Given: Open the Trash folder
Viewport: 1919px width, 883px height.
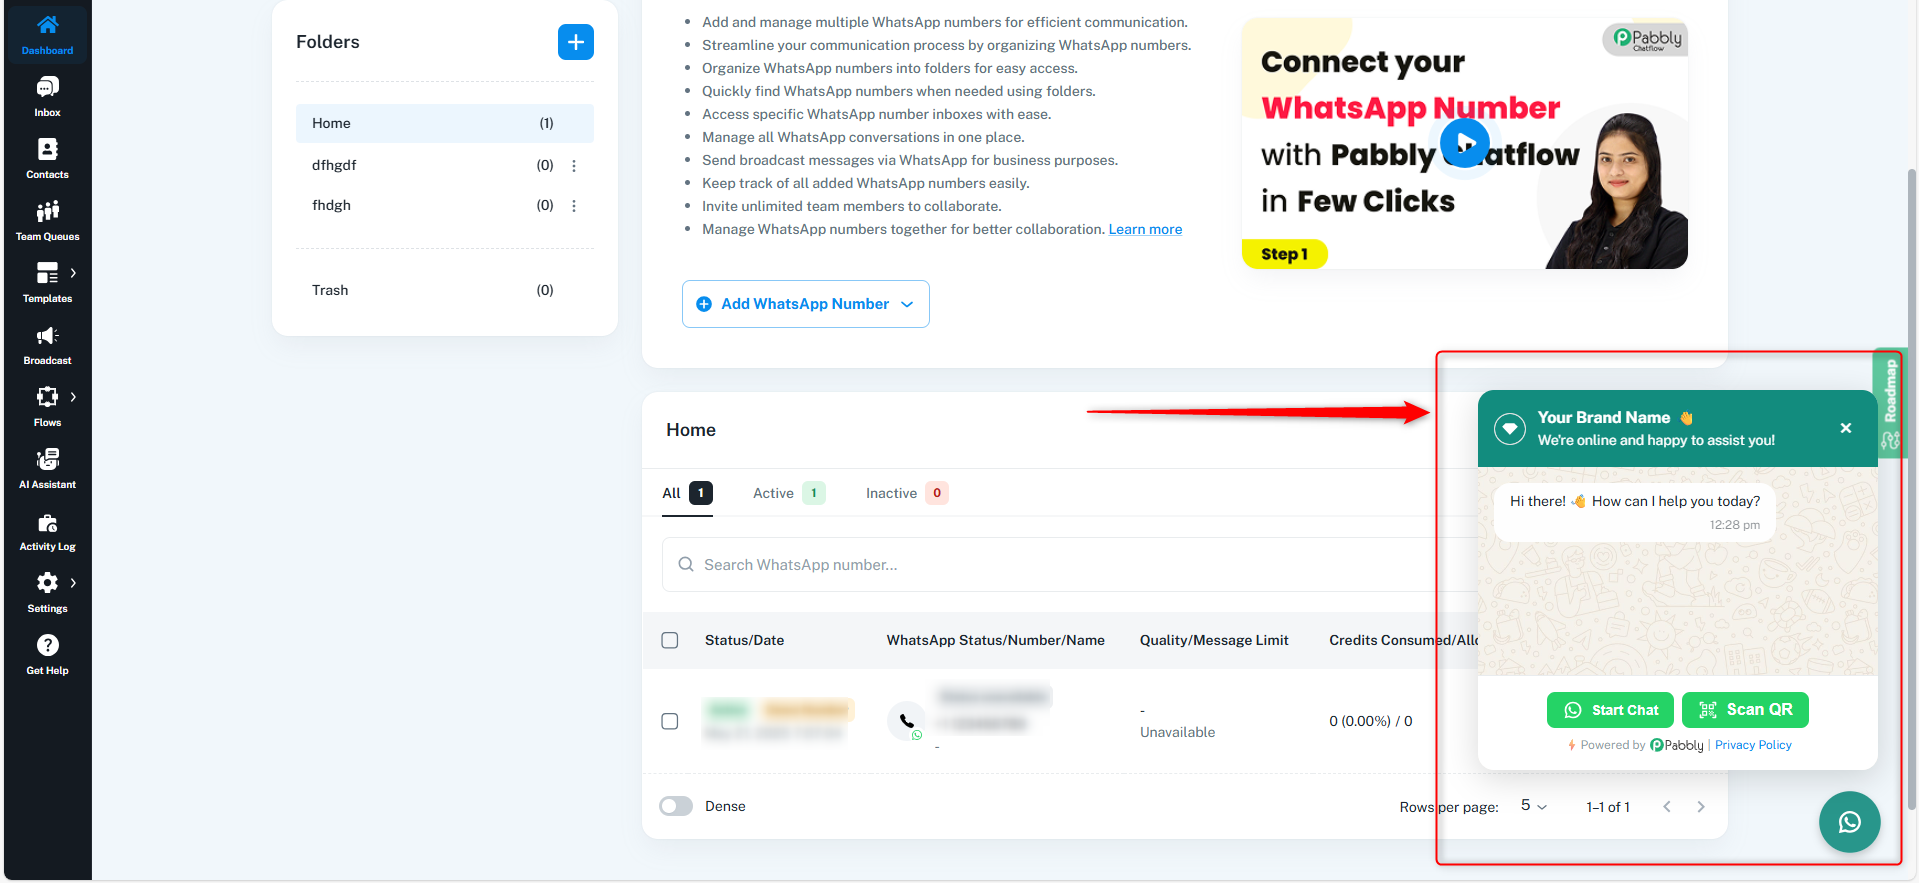Looking at the screenshot, I should click(x=445, y=290).
